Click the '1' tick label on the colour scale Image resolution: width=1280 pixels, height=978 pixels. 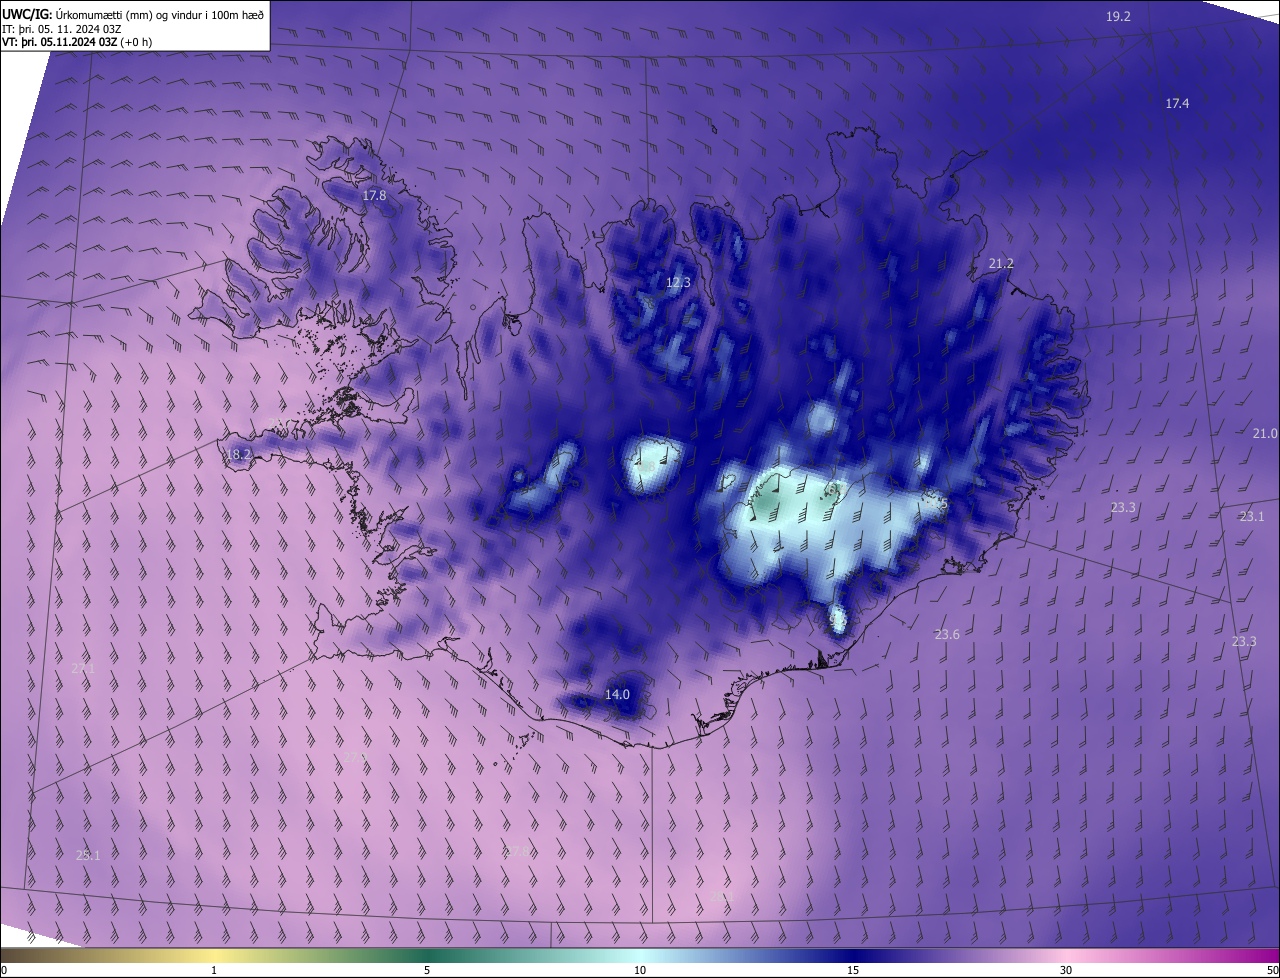click(215, 971)
